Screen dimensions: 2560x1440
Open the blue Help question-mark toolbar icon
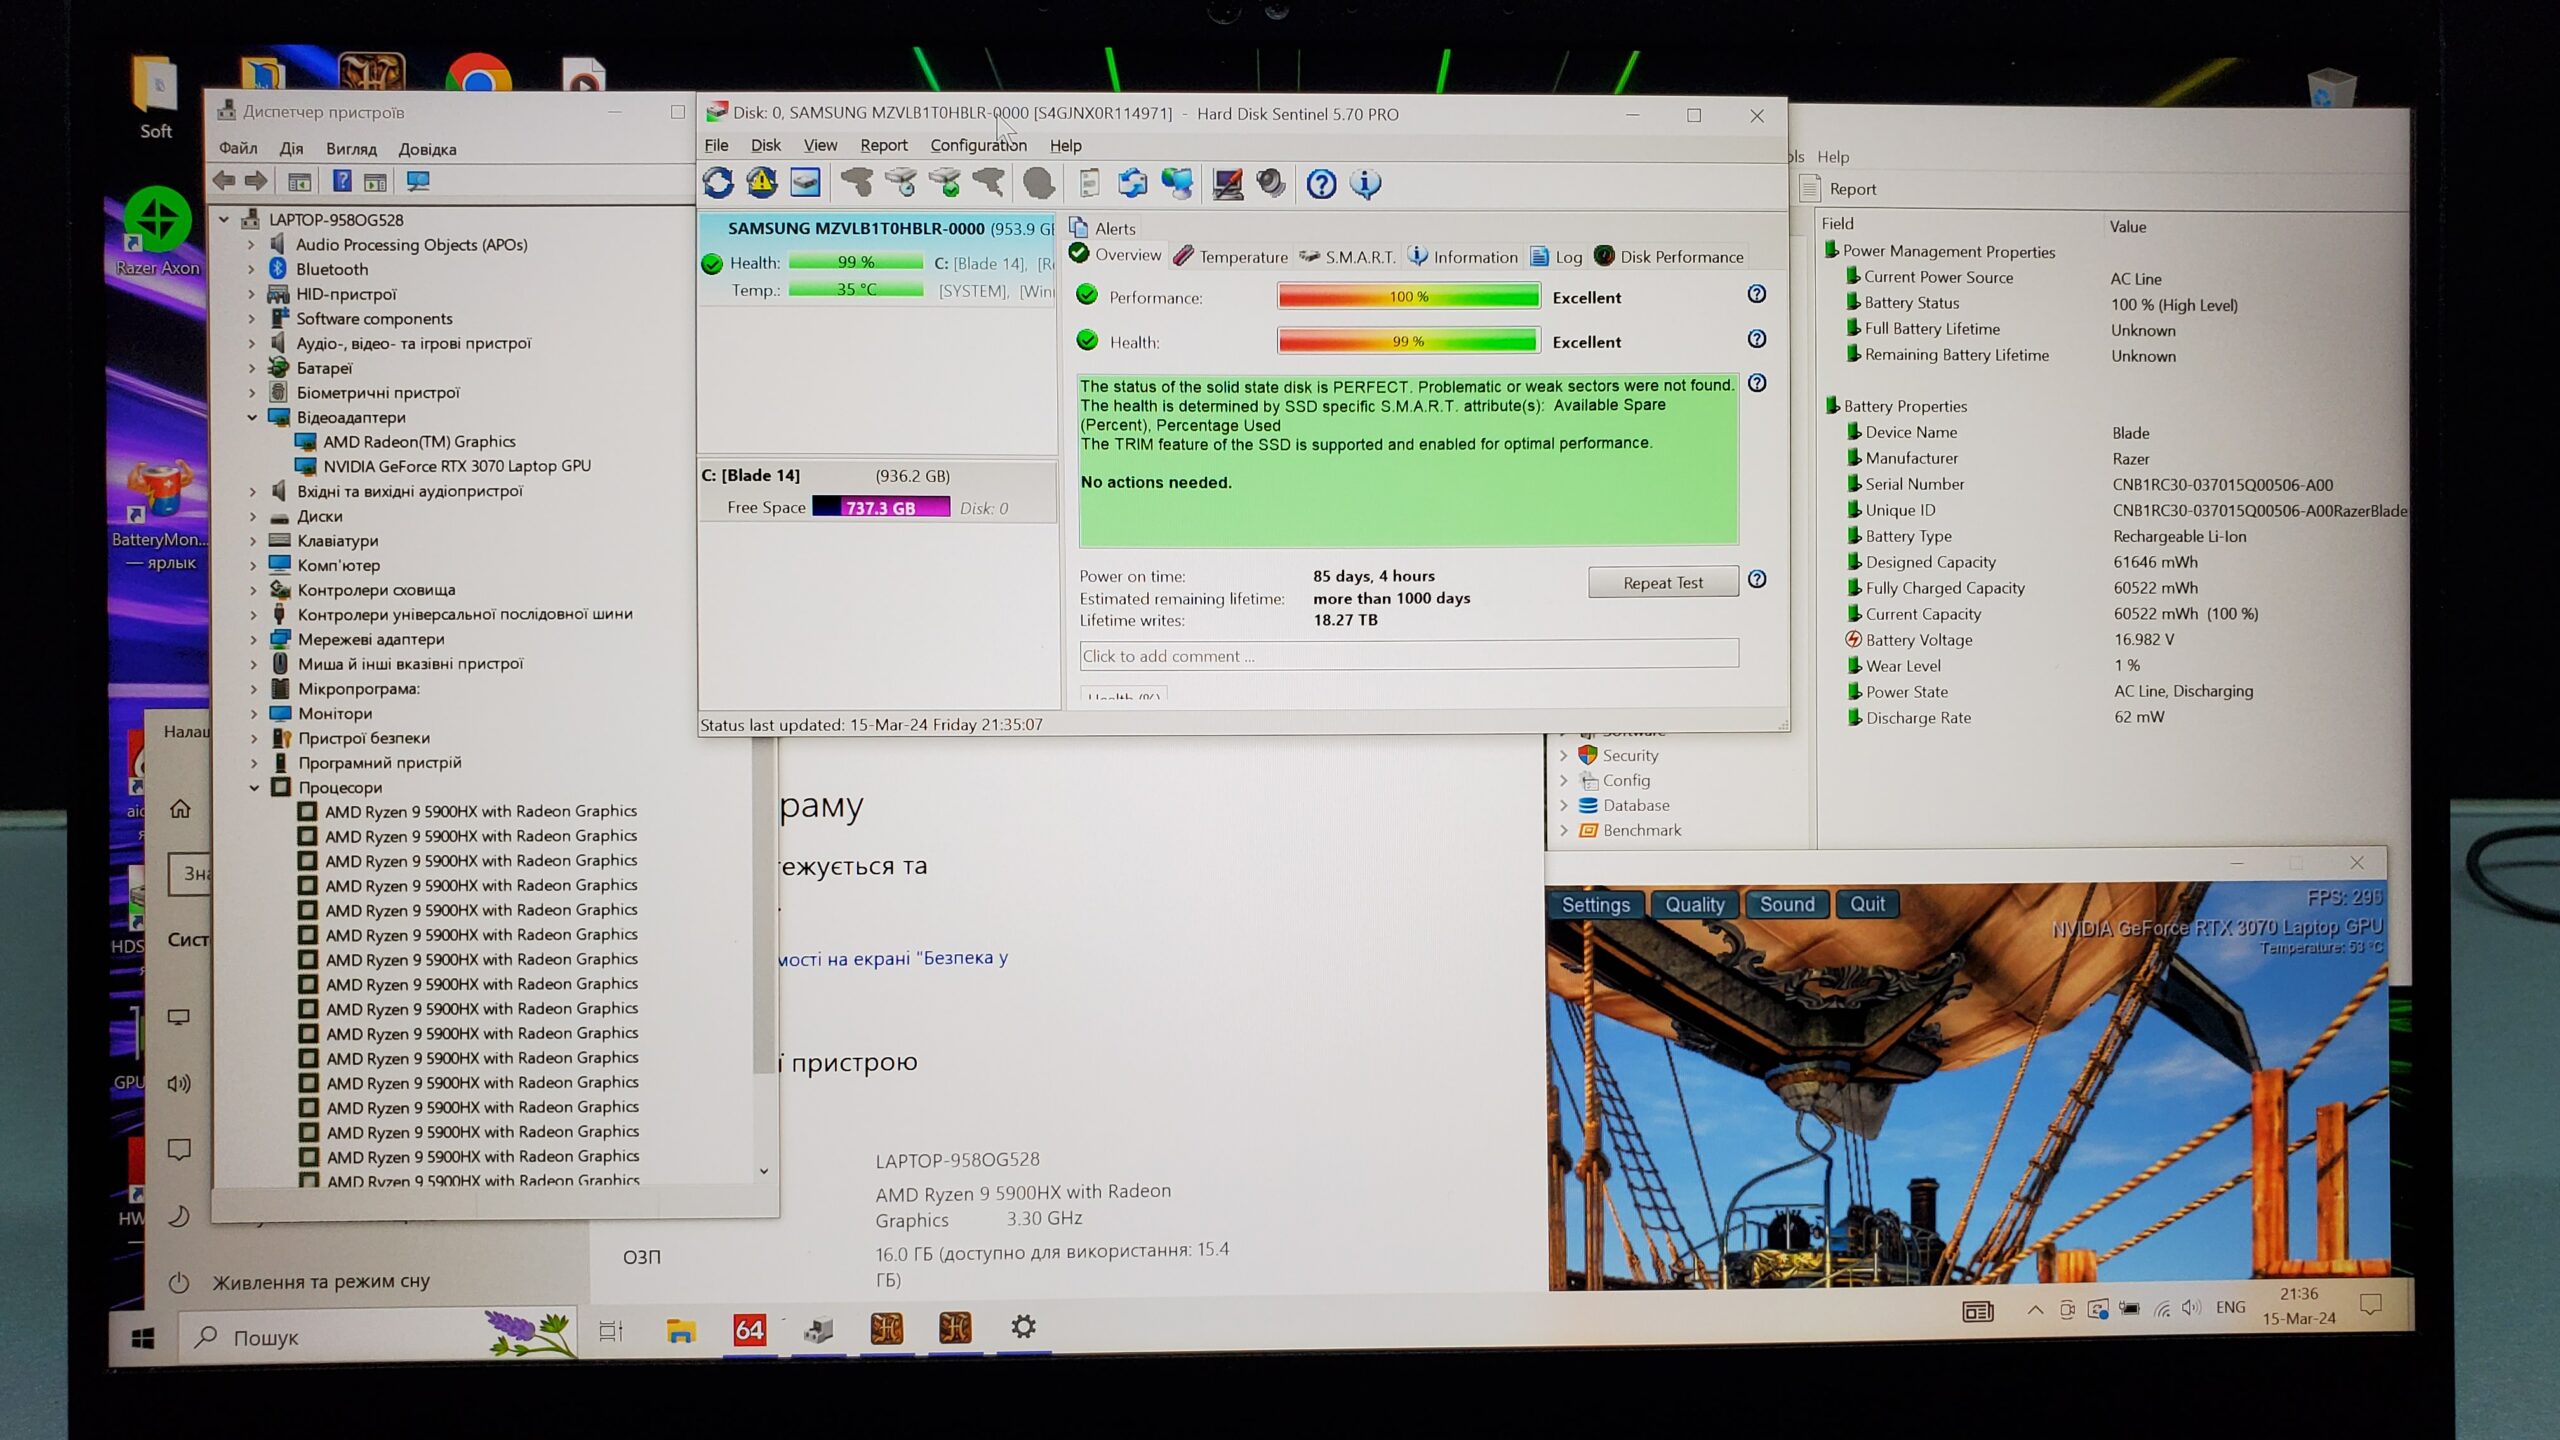point(1321,184)
